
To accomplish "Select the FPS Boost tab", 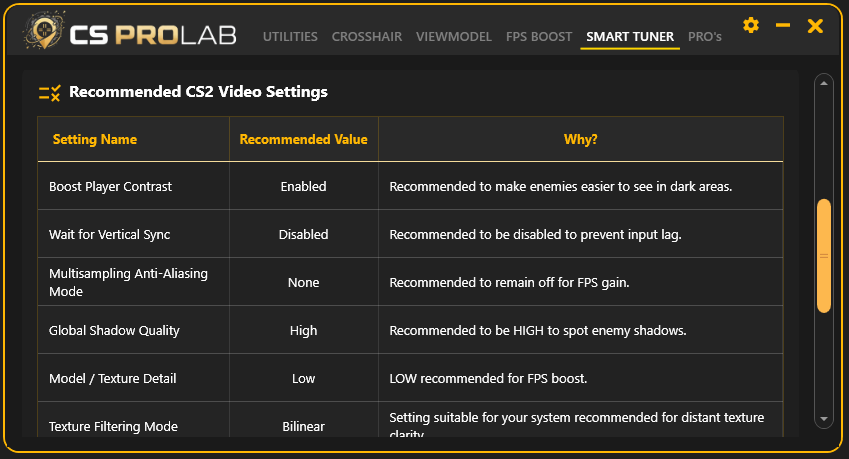I will pos(539,37).
